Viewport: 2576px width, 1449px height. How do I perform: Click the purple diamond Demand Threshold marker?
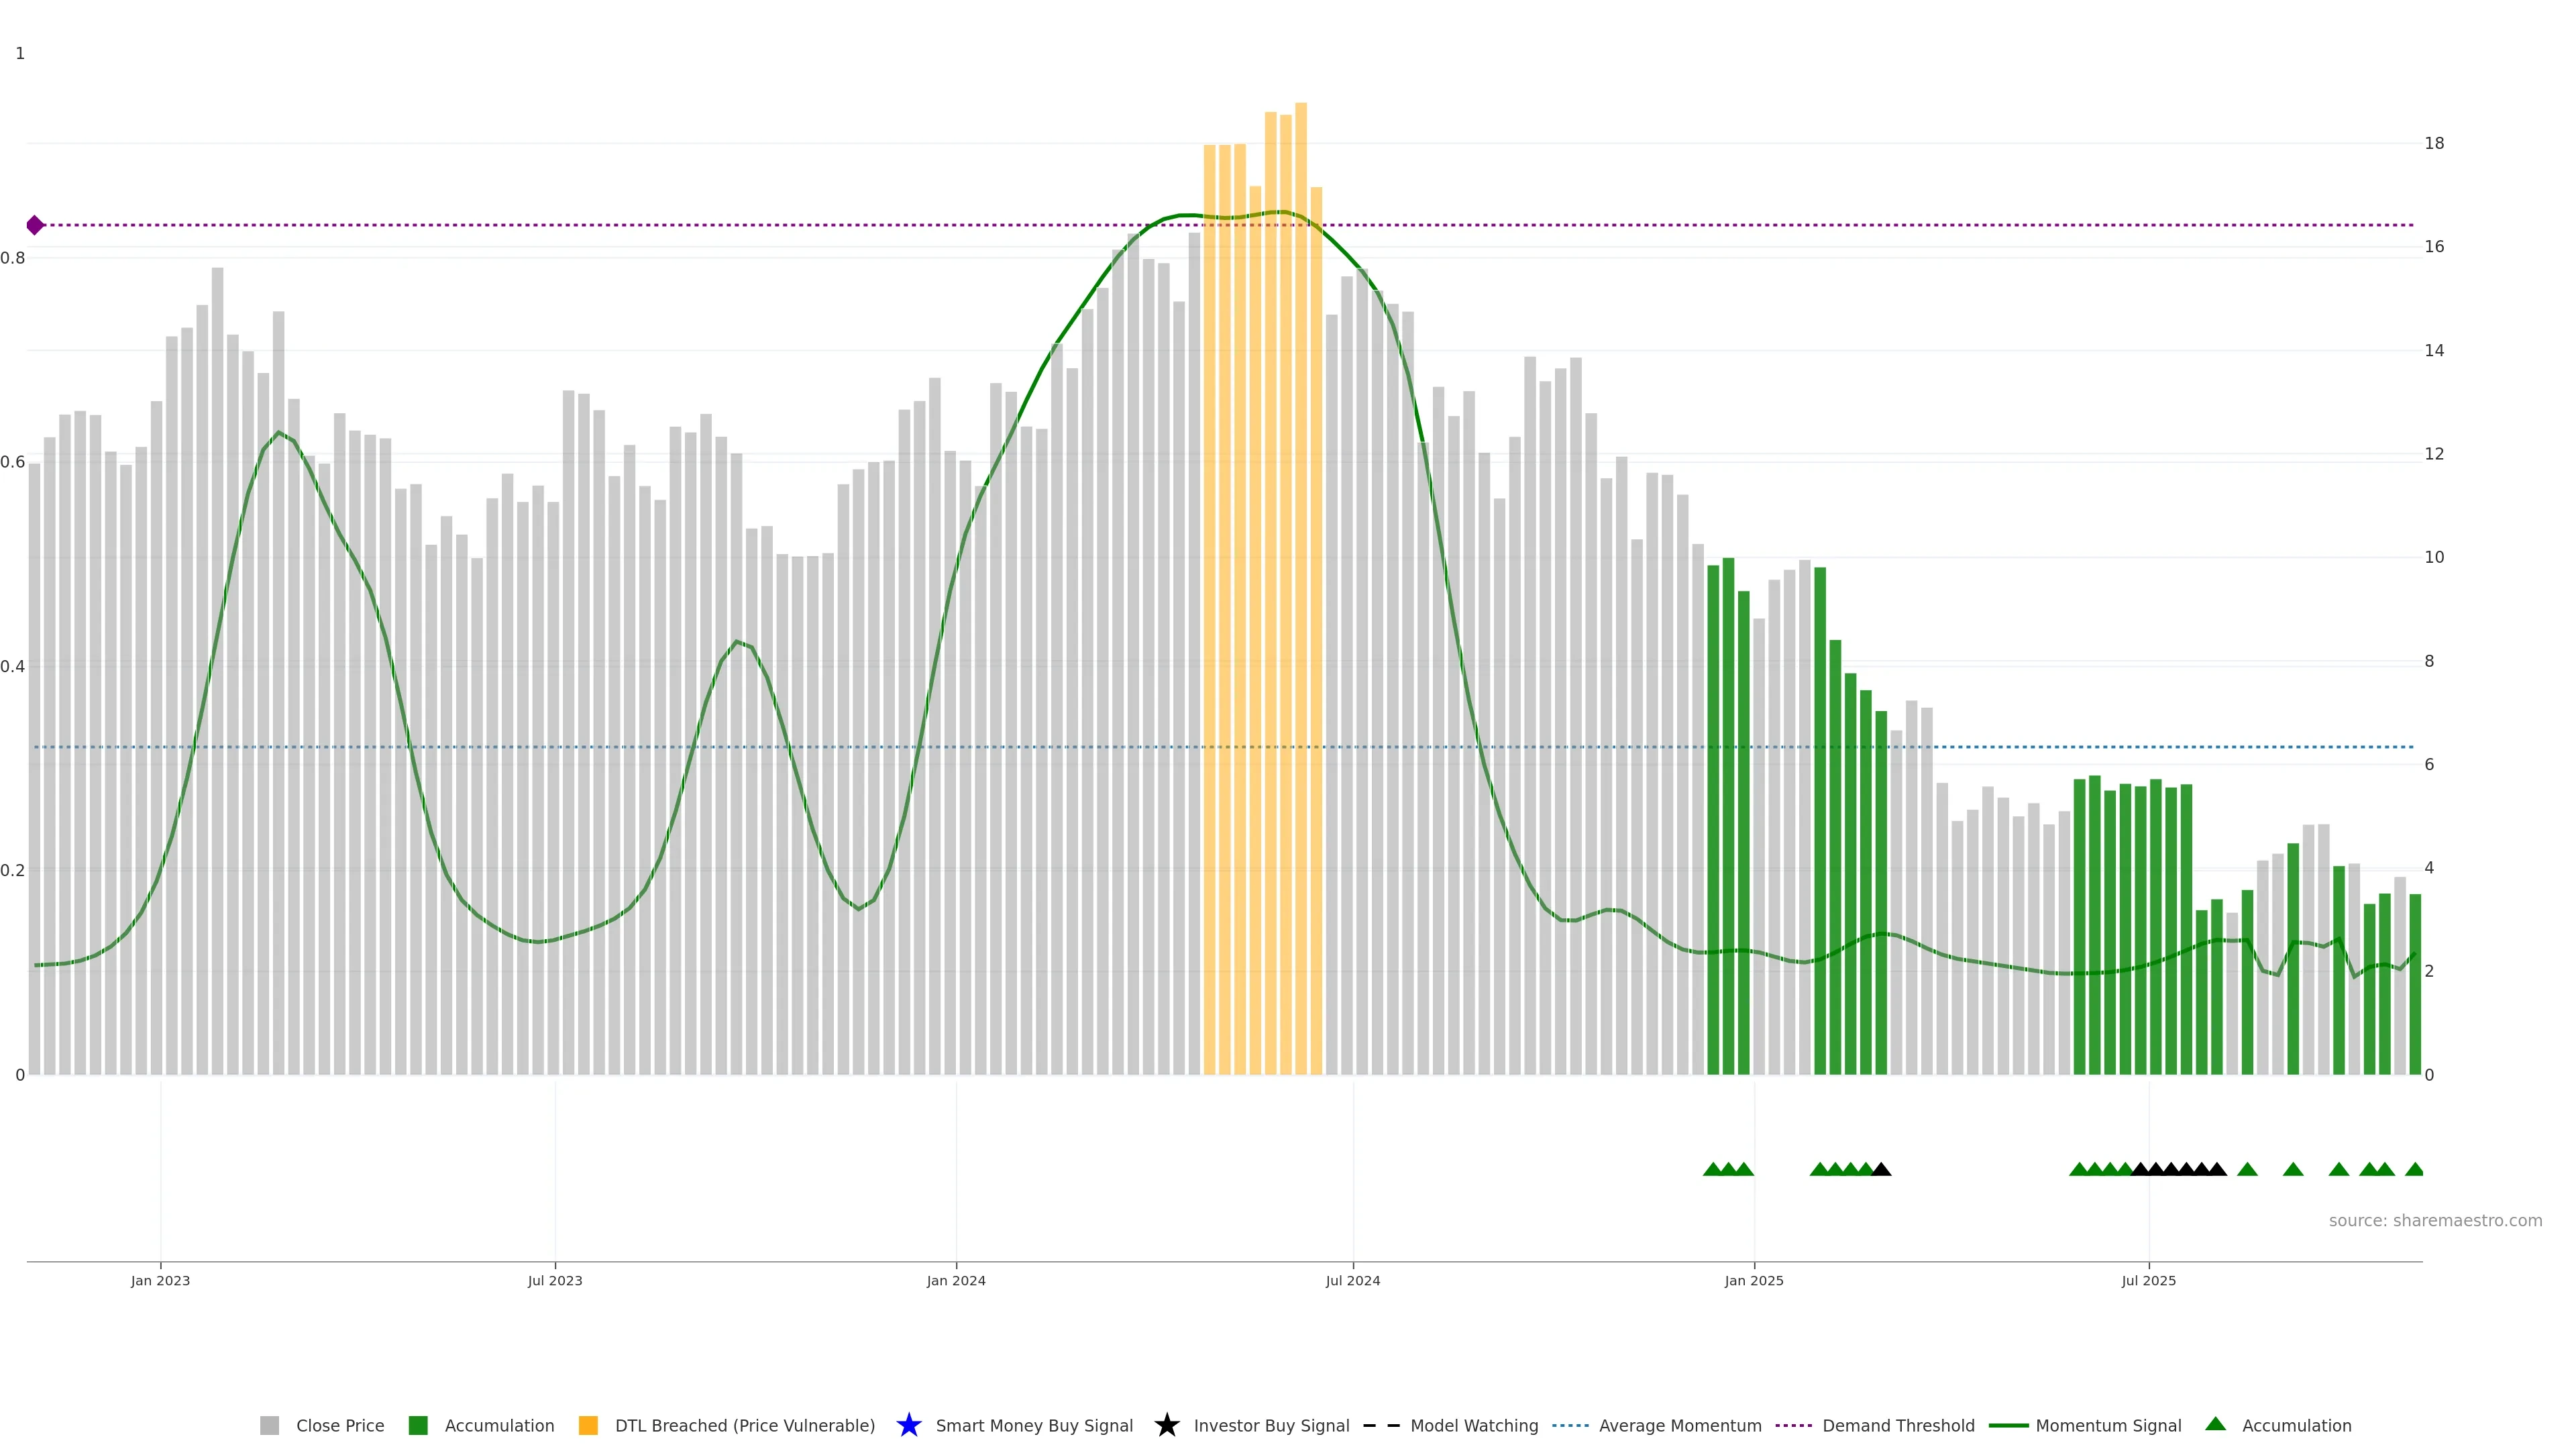click(35, 225)
